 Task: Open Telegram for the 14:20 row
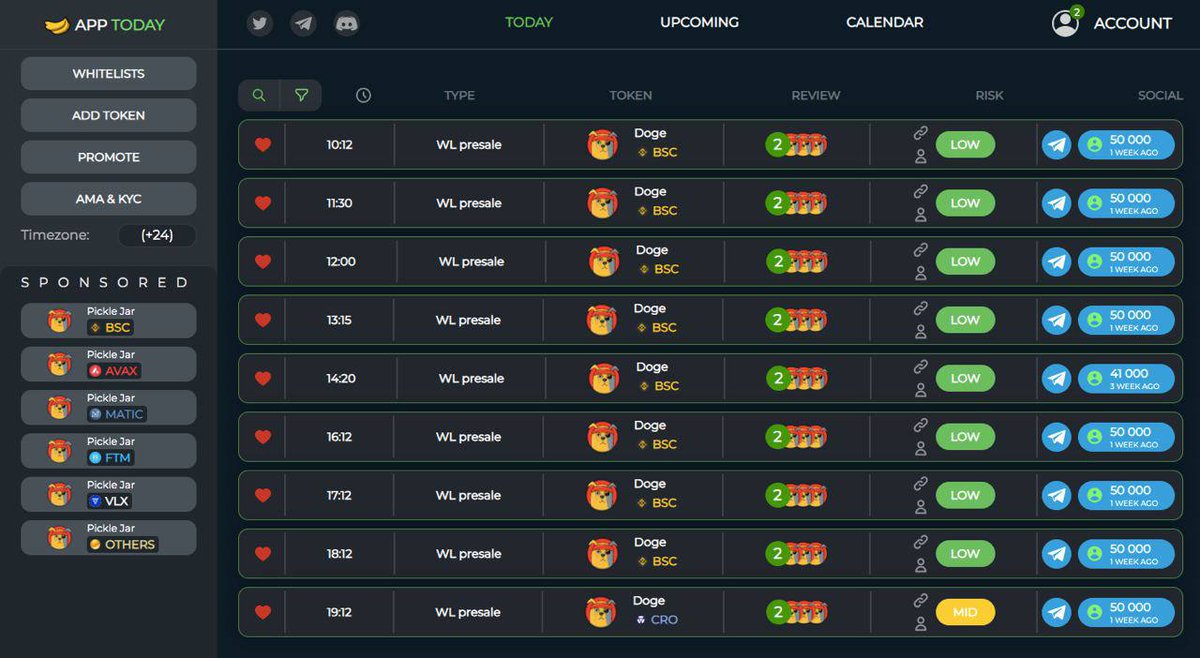click(1056, 379)
